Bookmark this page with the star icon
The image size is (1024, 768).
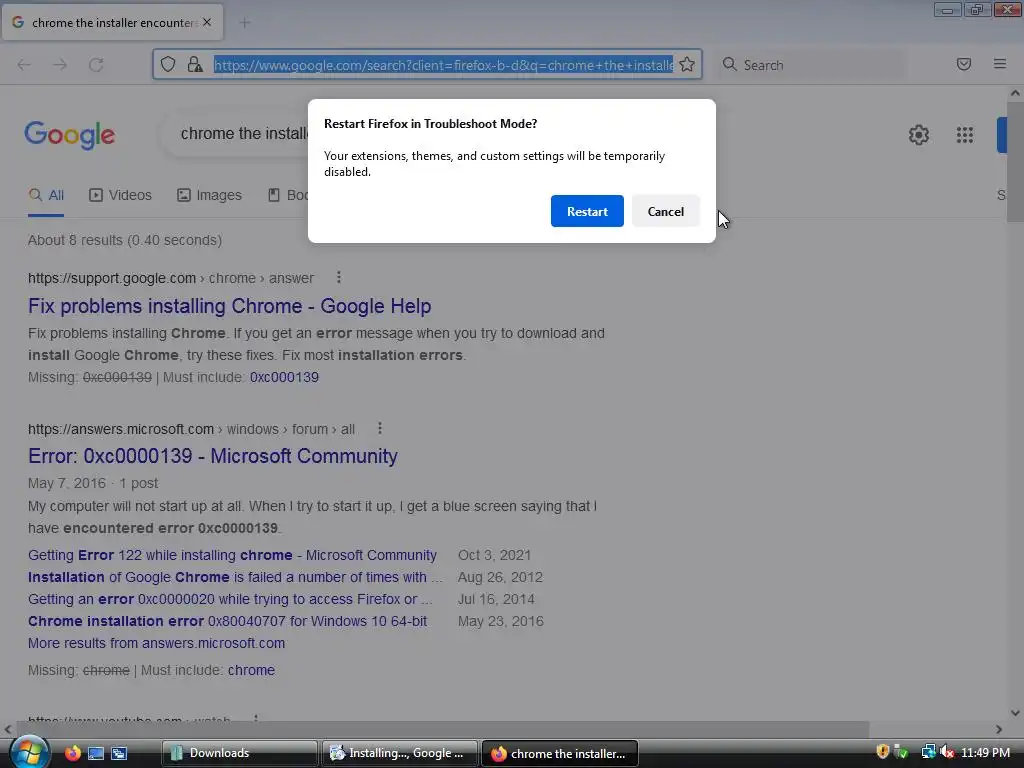point(686,64)
